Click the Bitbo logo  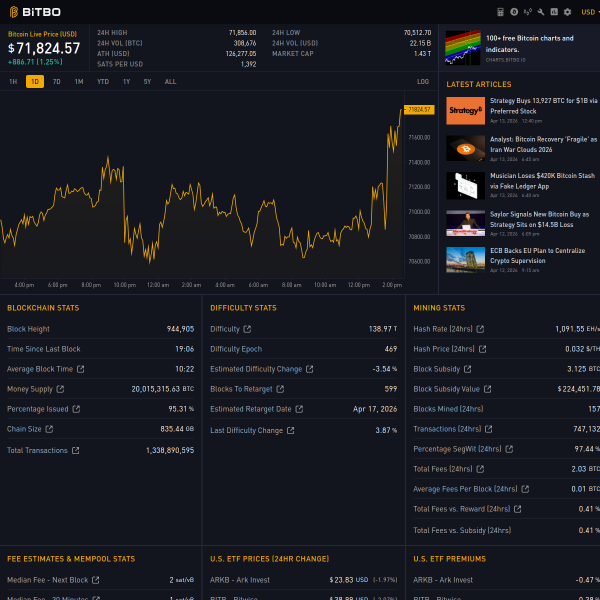click(35, 12)
